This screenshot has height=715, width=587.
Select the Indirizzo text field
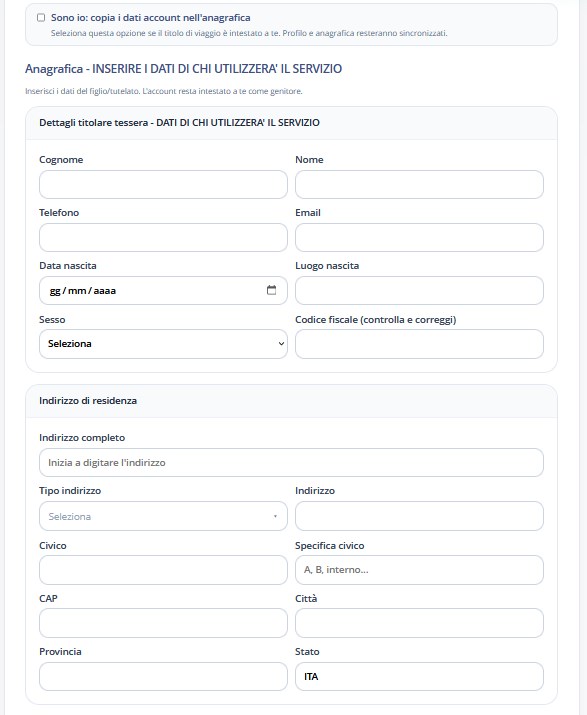(419, 516)
